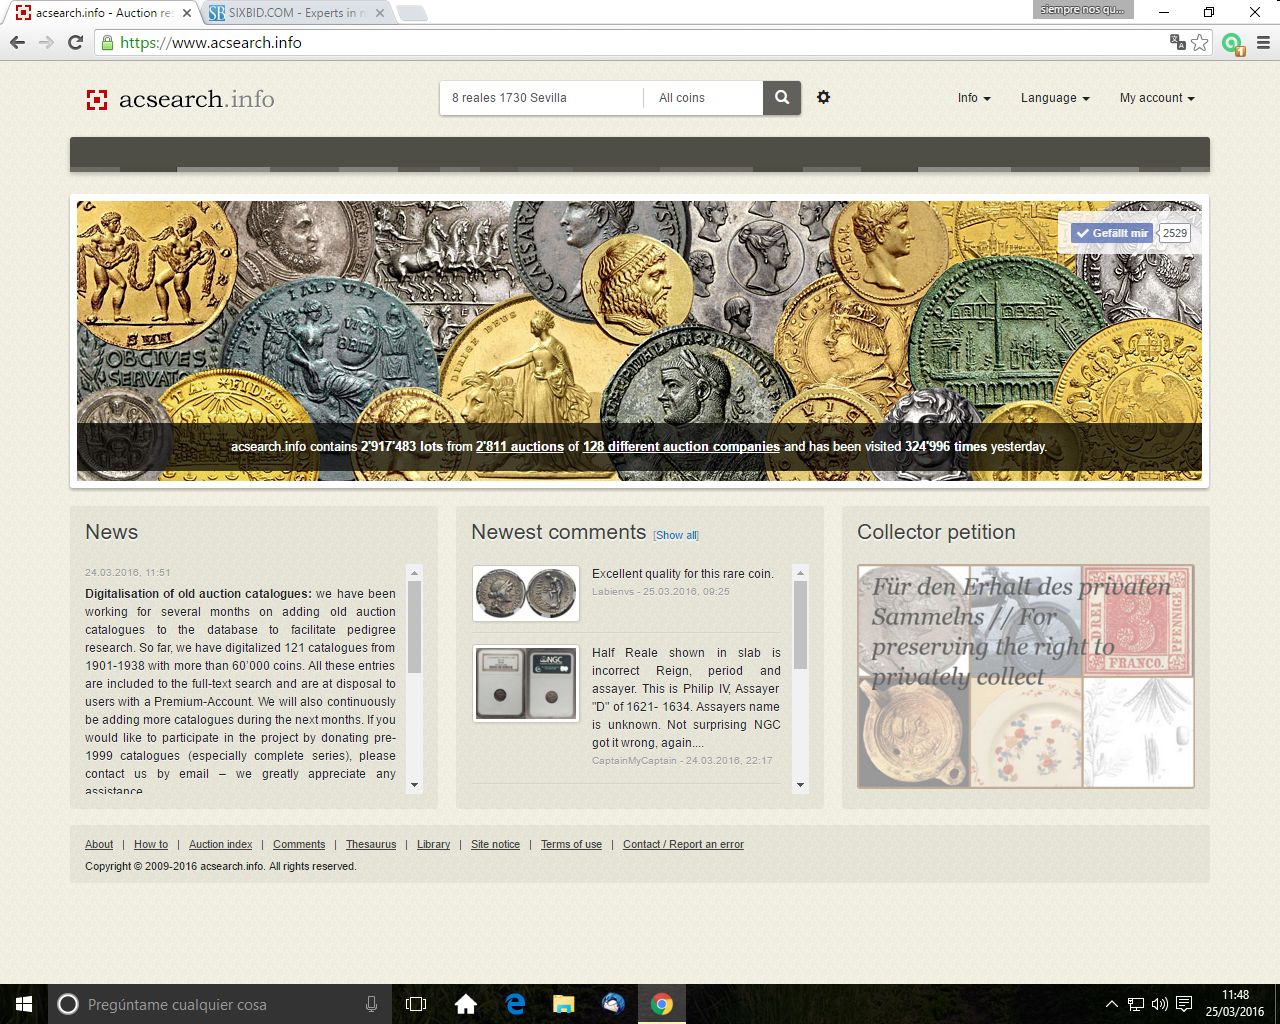This screenshot has height=1024, width=1280.
Task: Open About footer link
Action: tap(99, 844)
